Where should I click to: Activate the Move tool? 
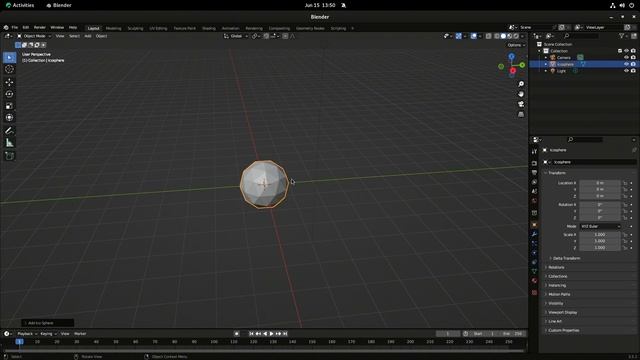tap(9, 82)
